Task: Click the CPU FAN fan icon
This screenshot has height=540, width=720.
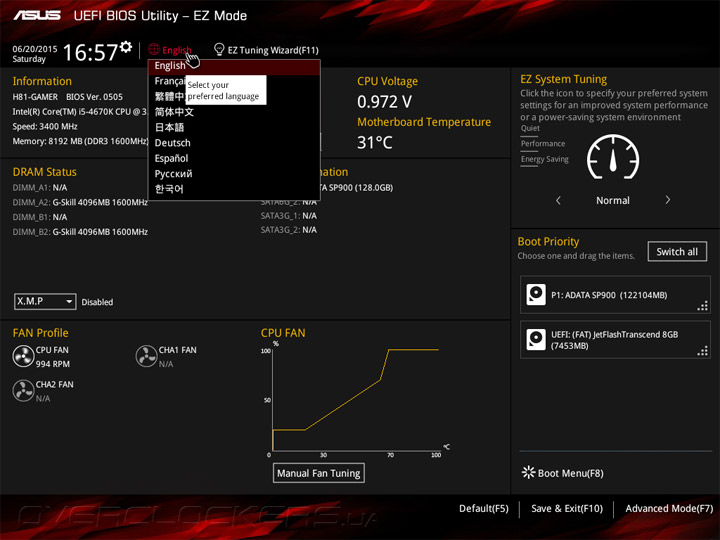Action: (23, 357)
